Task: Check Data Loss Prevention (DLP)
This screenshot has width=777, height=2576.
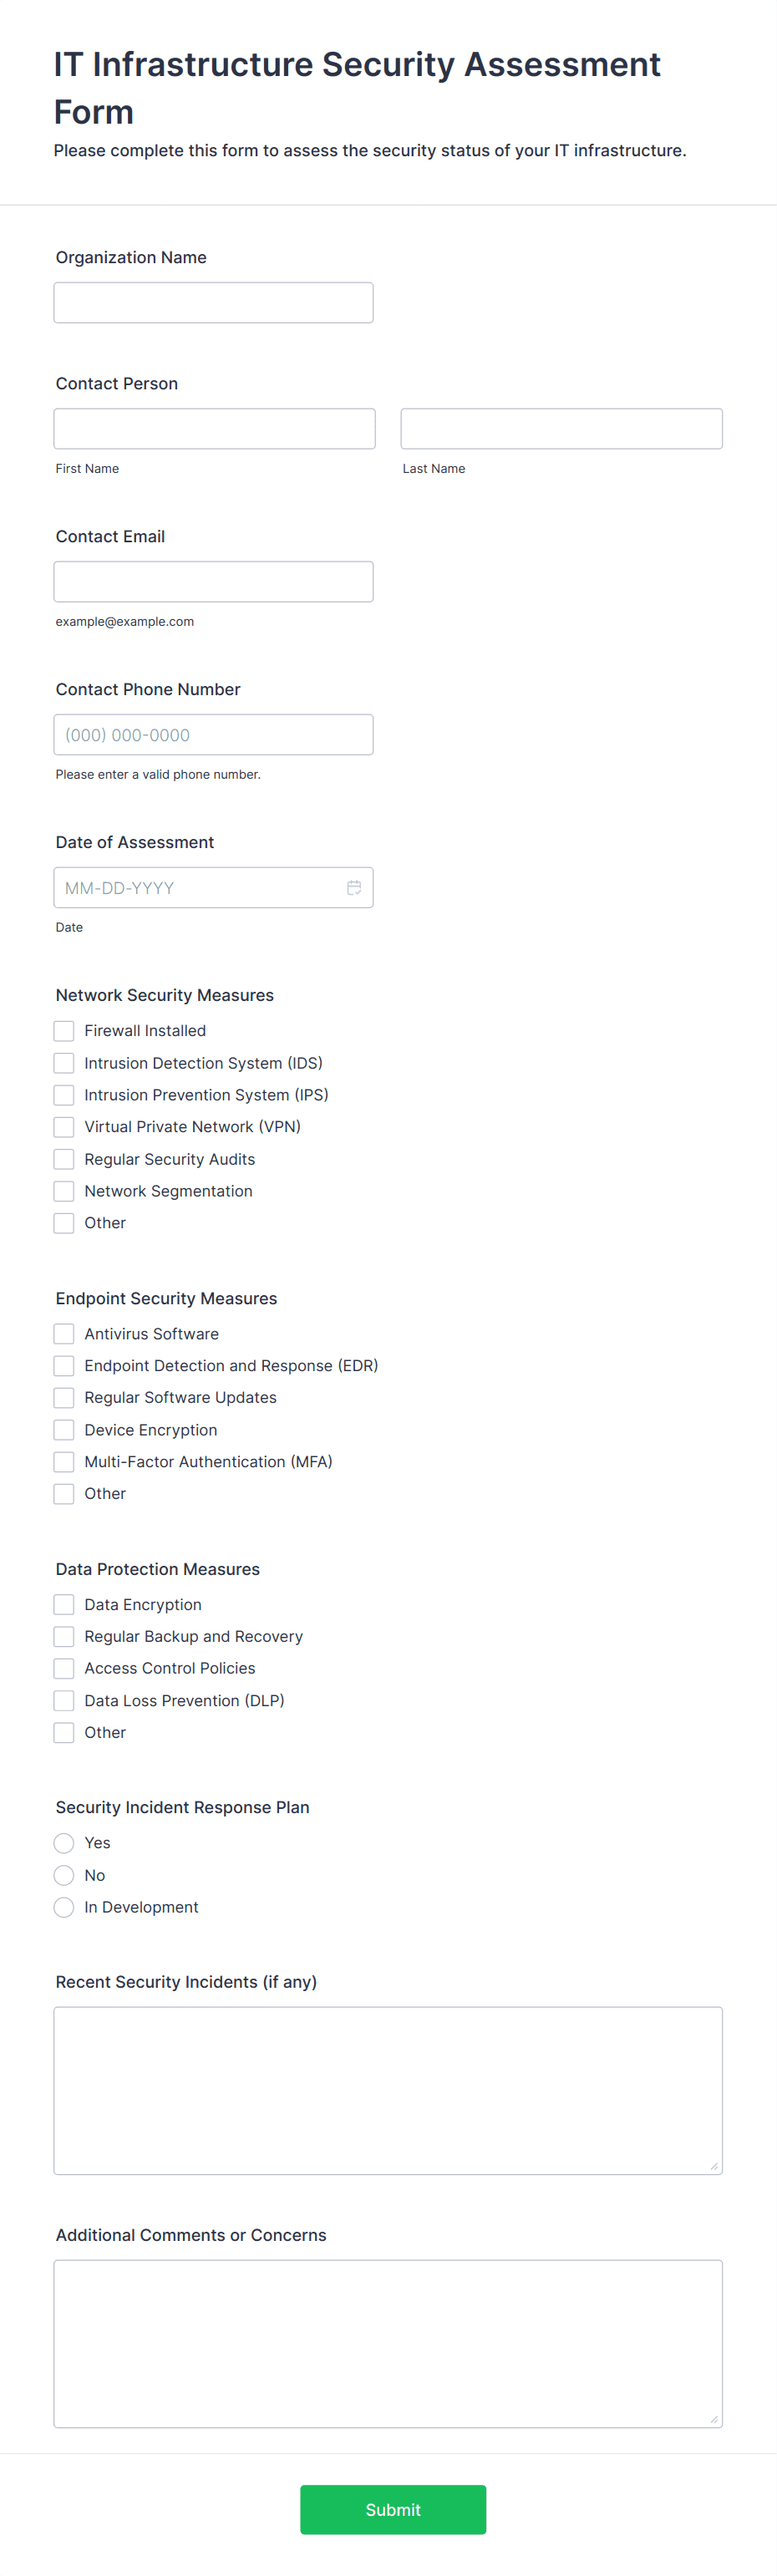Action: (x=64, y=1700)
